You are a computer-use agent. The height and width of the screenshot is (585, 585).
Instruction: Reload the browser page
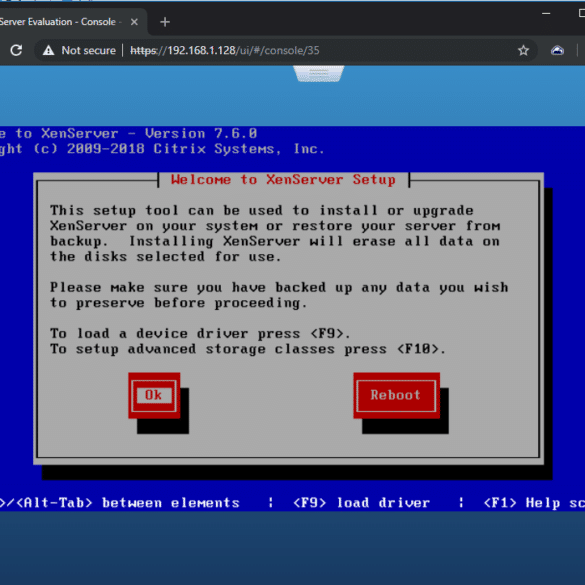click(x=16, y=50)
